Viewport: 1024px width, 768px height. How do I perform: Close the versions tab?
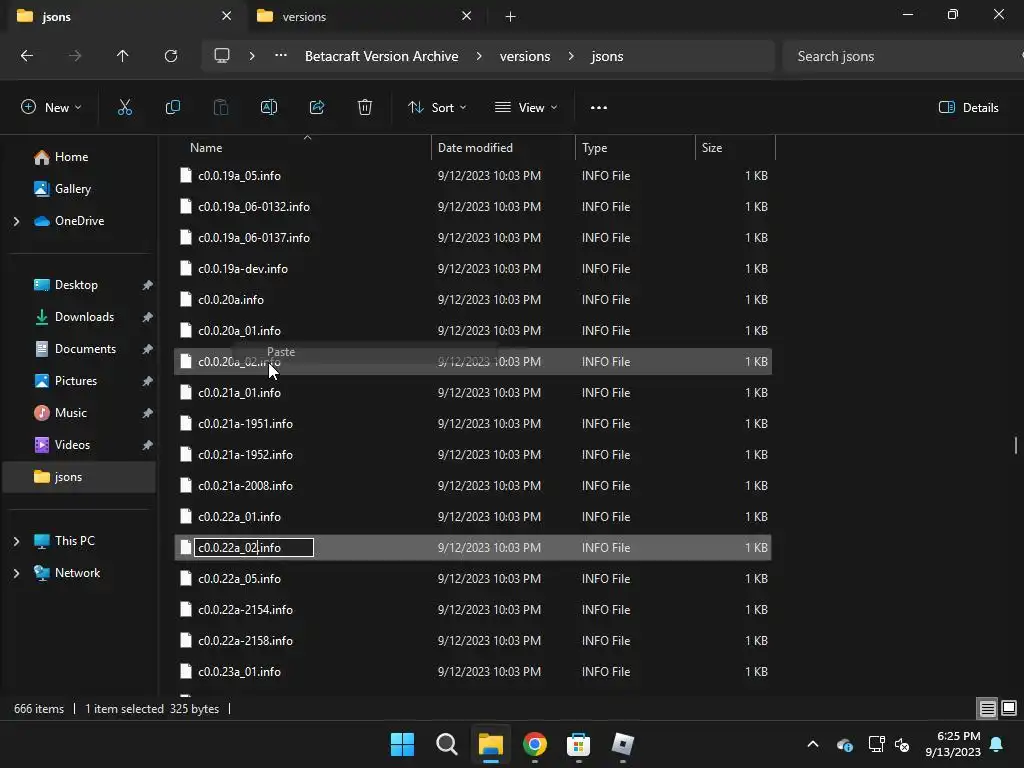[466, 16]
